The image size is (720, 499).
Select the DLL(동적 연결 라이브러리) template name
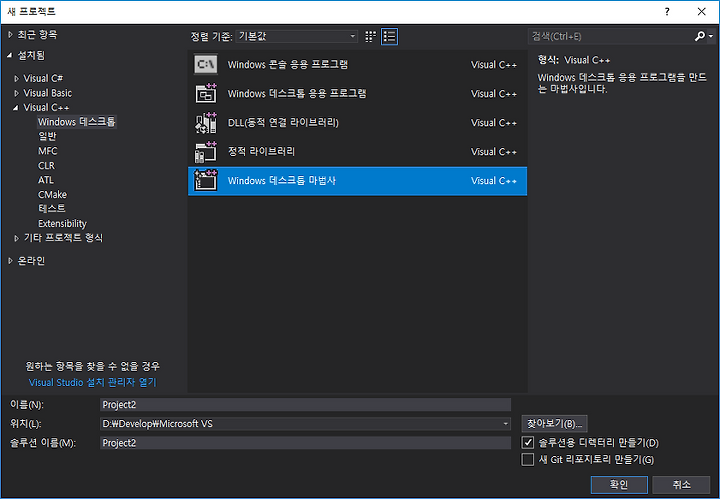point(283,123)
